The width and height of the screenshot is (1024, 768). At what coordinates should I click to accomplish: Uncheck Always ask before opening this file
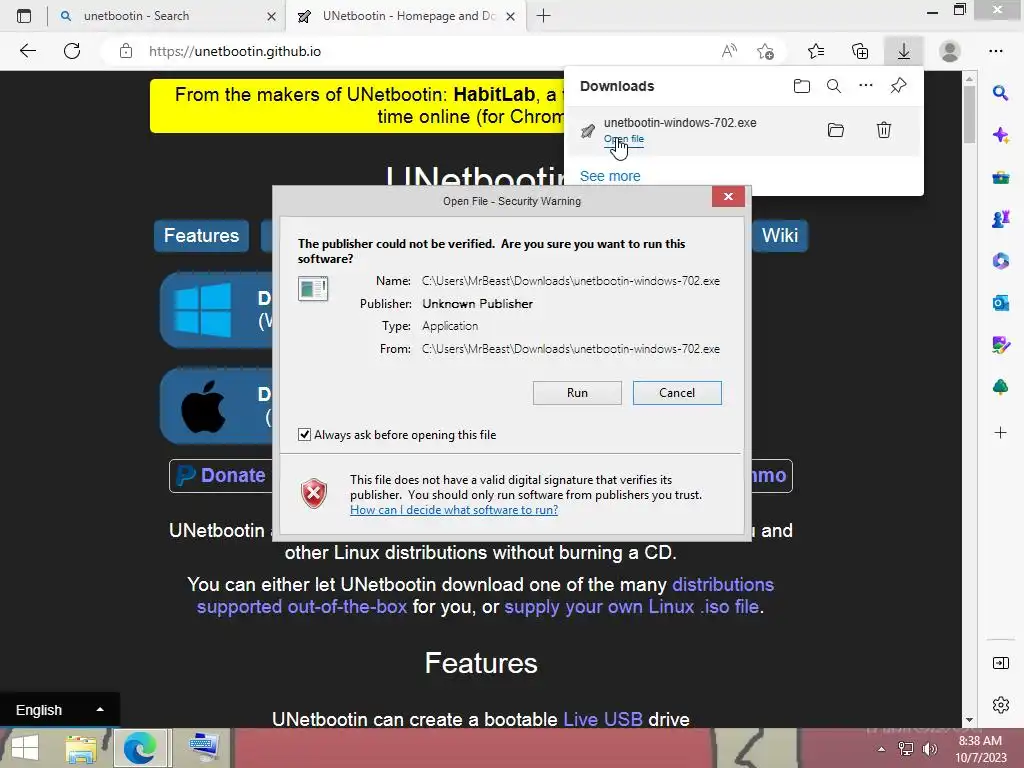pyautogui.click(x=304, y=435)
